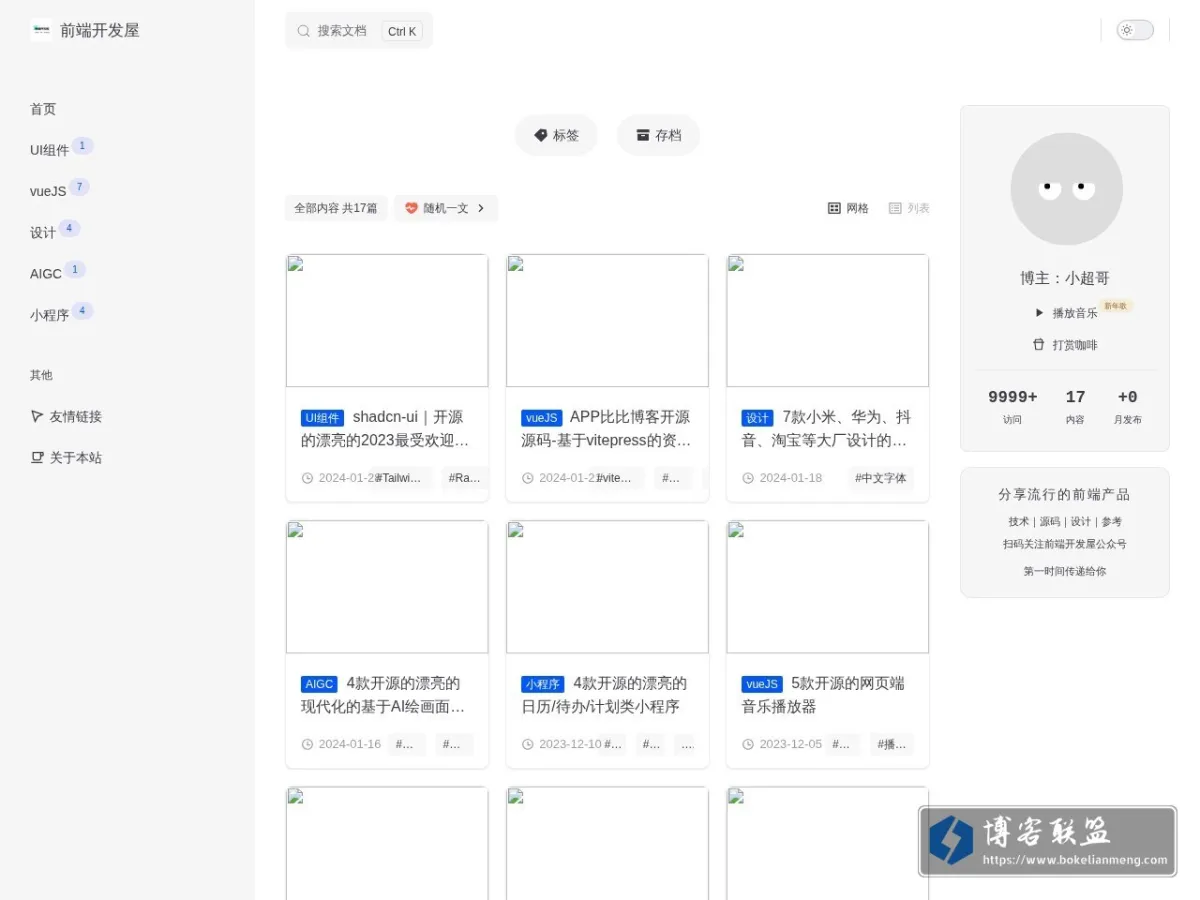Click the 9999+ 访问 visit count
Viewport: 1200px width, 900px height.
tap(1013, 407)
